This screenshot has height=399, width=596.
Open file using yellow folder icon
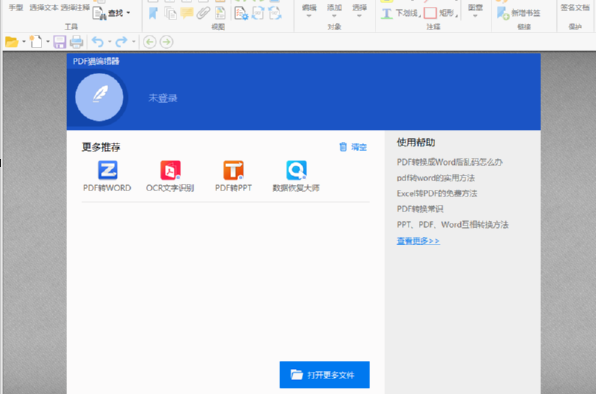(x=12, y=42)
